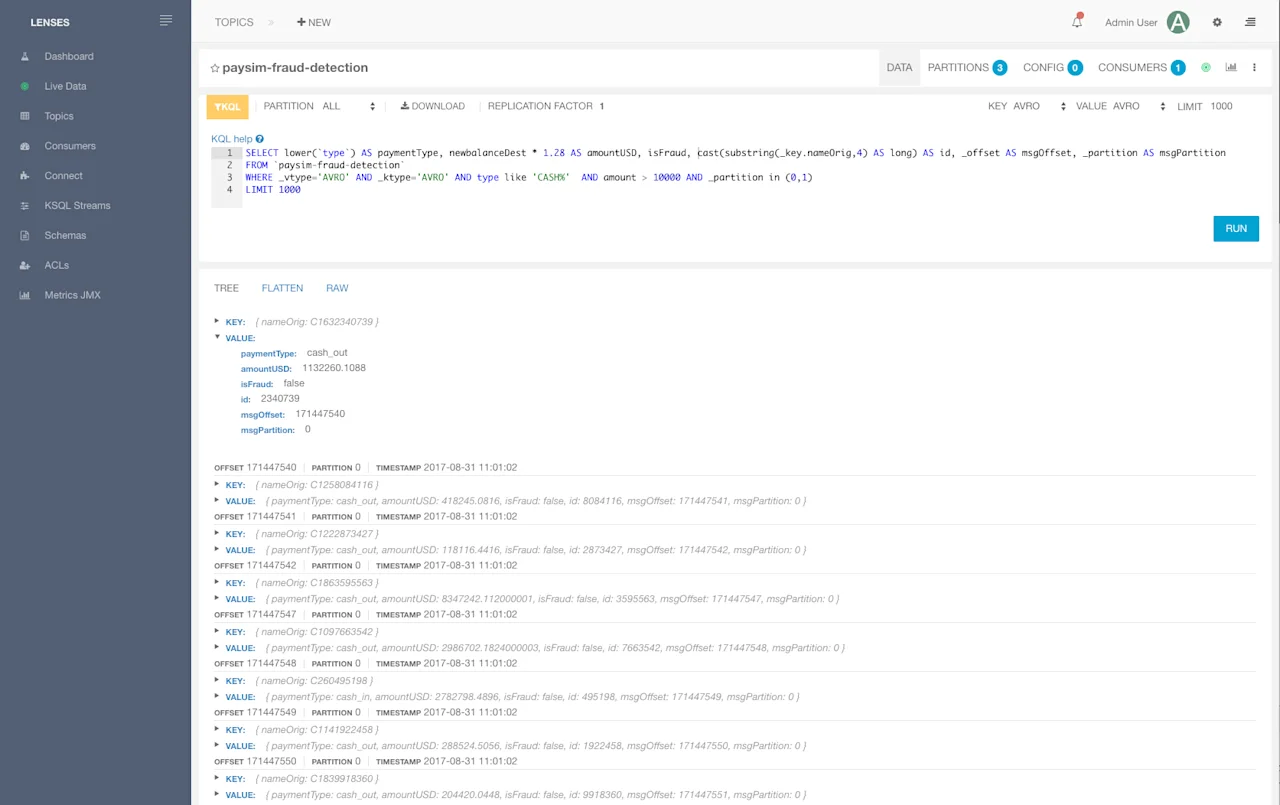Expand the cash_in VALUE with msgOffset 171447549
The height and width of the screenshot is (805, 1280).
217,696
